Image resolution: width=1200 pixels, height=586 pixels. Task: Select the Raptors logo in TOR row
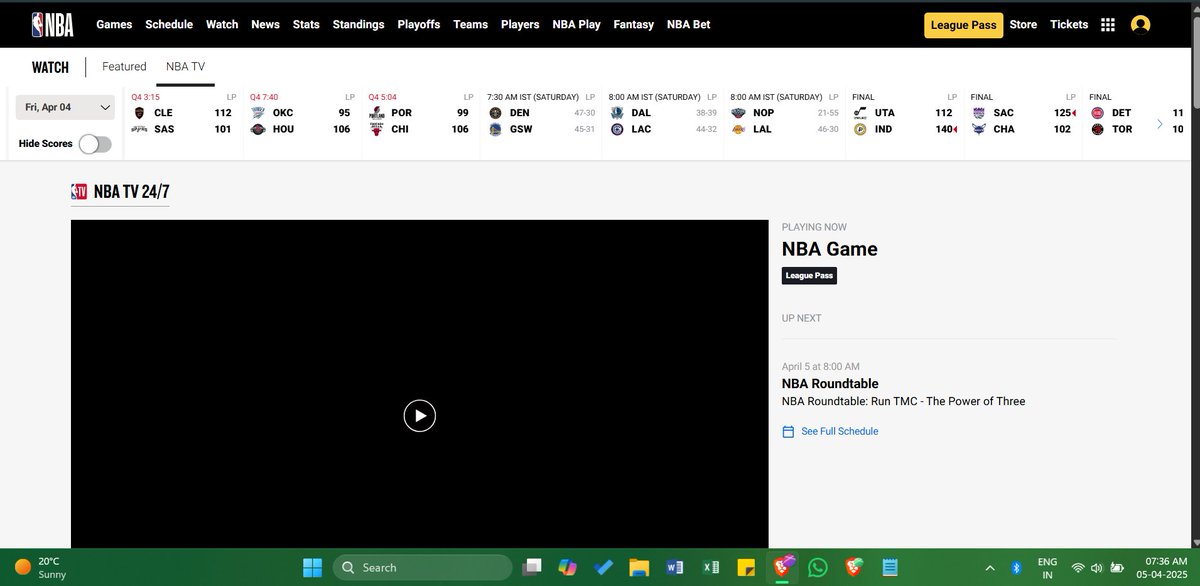(x=1097, y=129)
